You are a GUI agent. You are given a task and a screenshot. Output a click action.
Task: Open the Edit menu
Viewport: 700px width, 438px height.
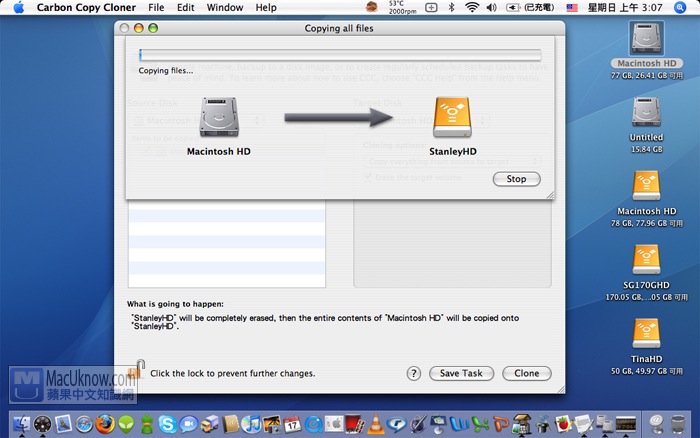(185, 8)
